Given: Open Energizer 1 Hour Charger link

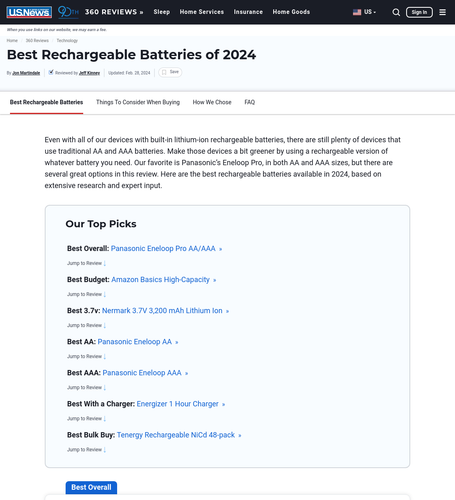Looking at the screenshot, I should [181, 404].
